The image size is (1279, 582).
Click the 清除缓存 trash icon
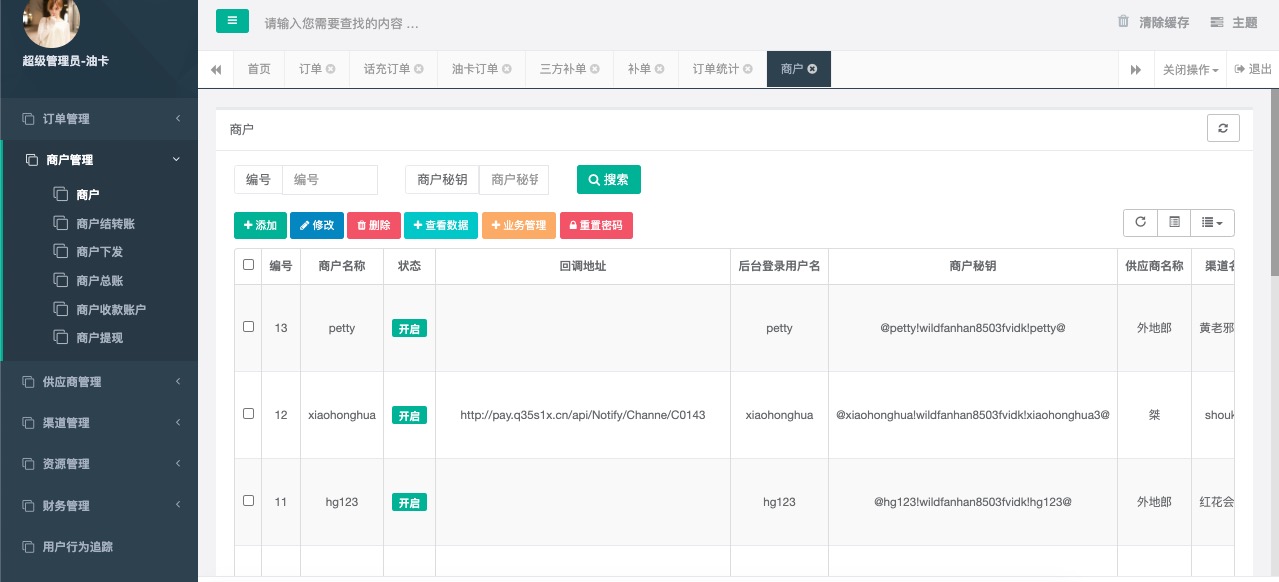(1123, 22)
